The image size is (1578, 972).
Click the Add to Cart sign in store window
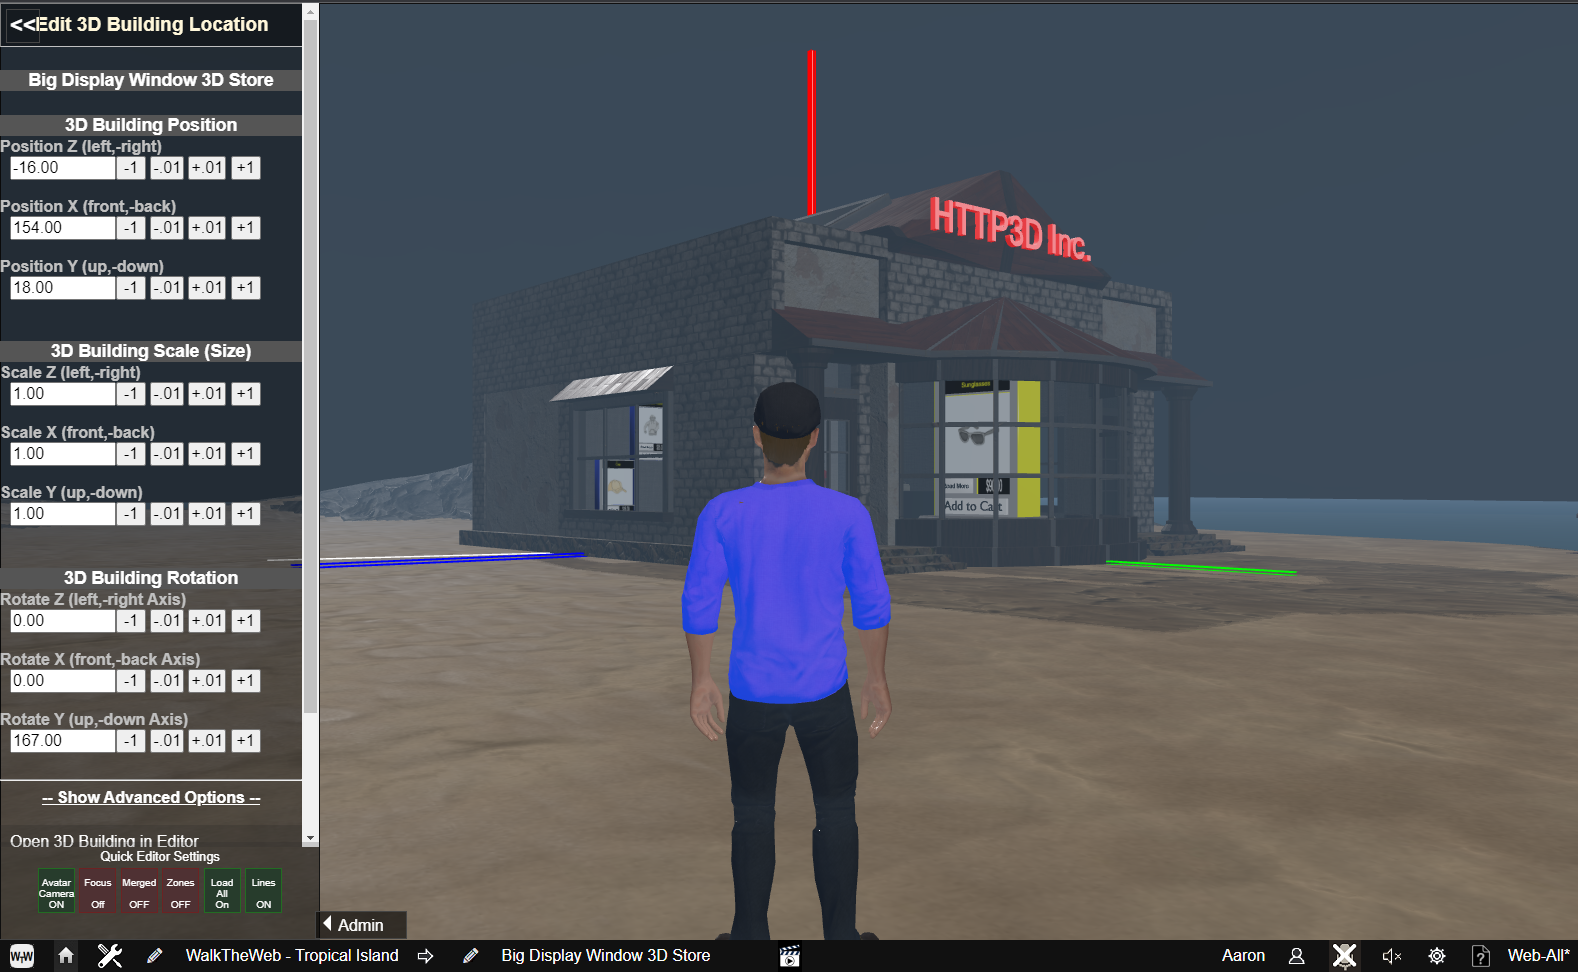coord(972,506)
